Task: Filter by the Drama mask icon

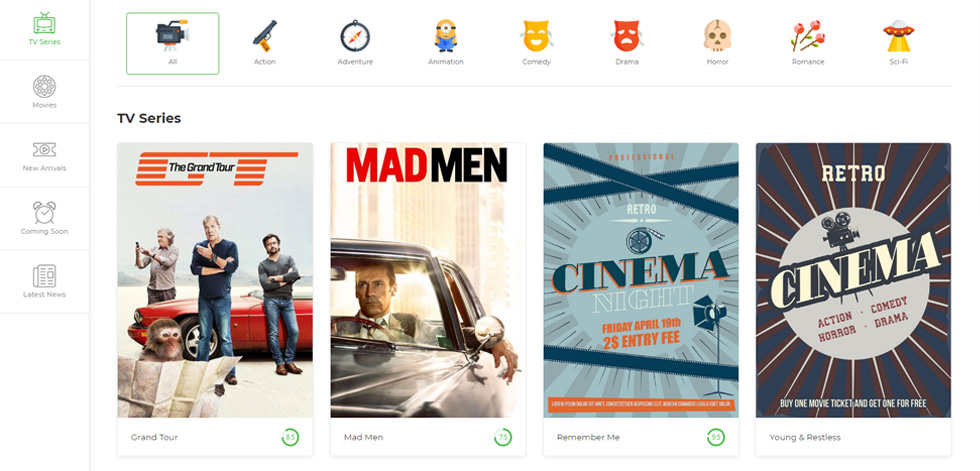Action: [627, 36]
